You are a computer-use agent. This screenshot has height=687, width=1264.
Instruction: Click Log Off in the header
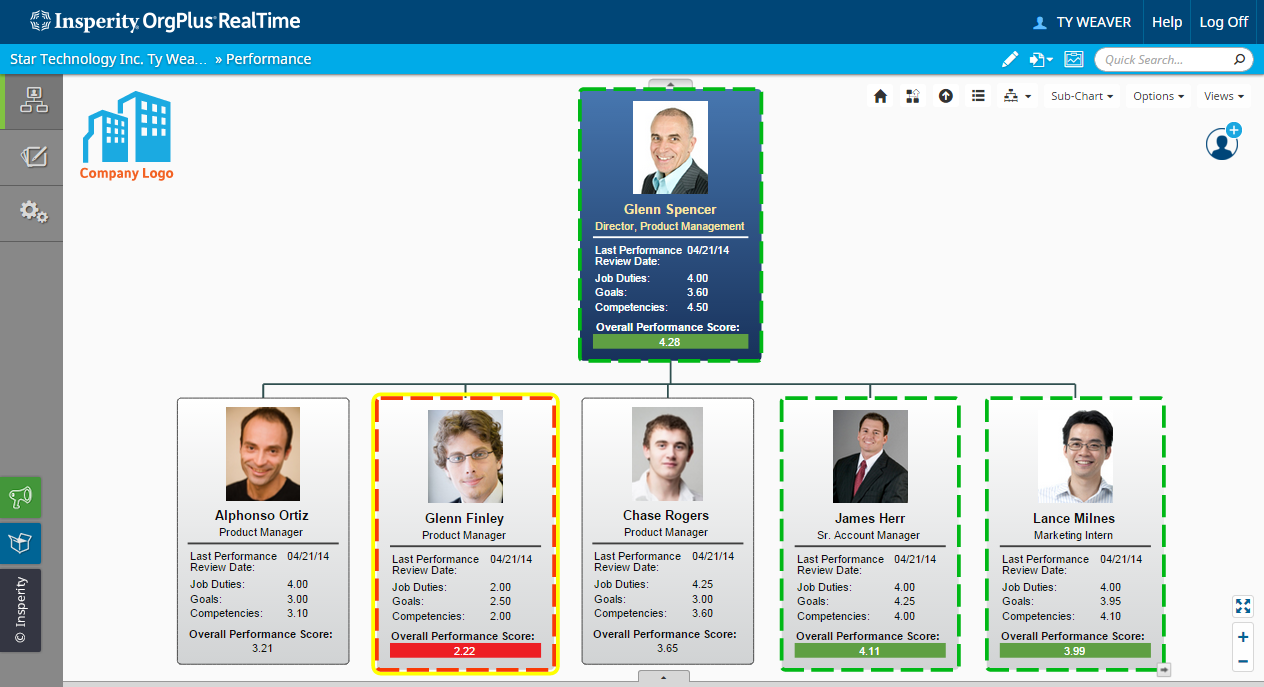1223,22
